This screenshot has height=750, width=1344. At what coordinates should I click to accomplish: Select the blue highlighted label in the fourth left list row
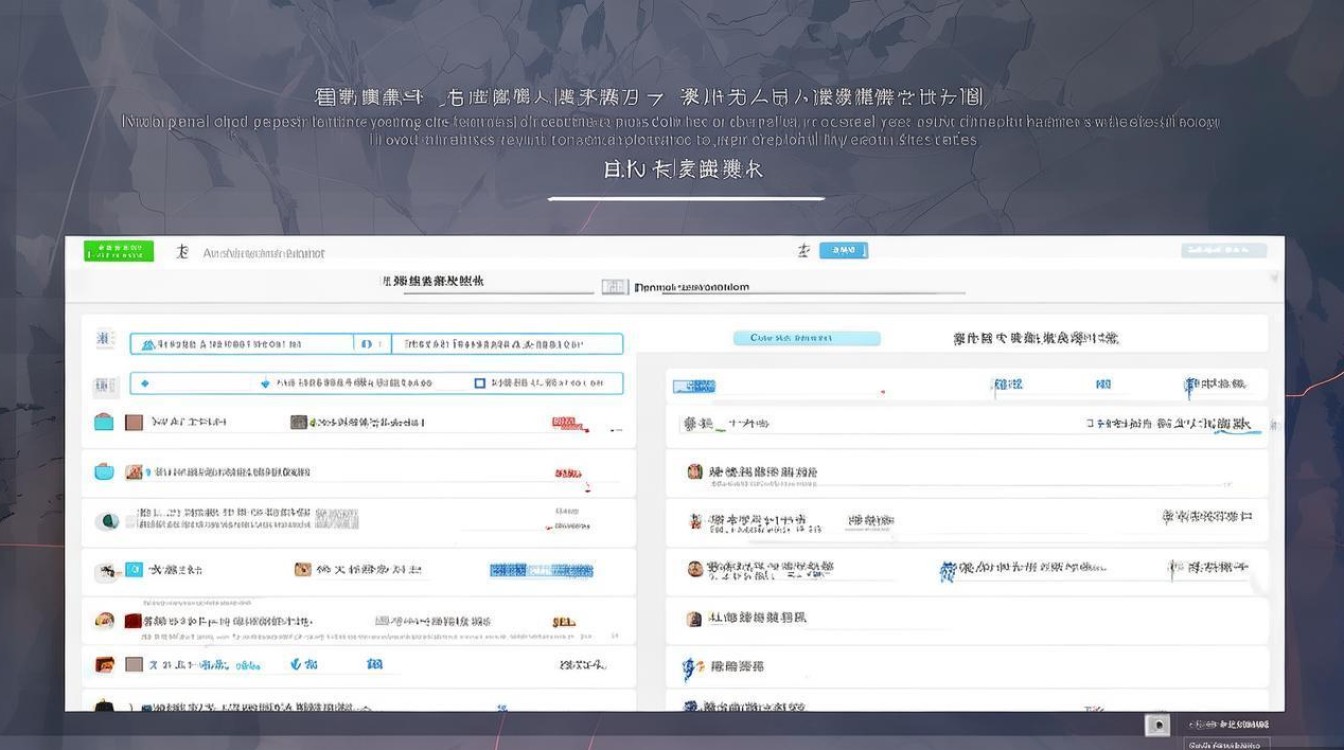pos(541,570)
